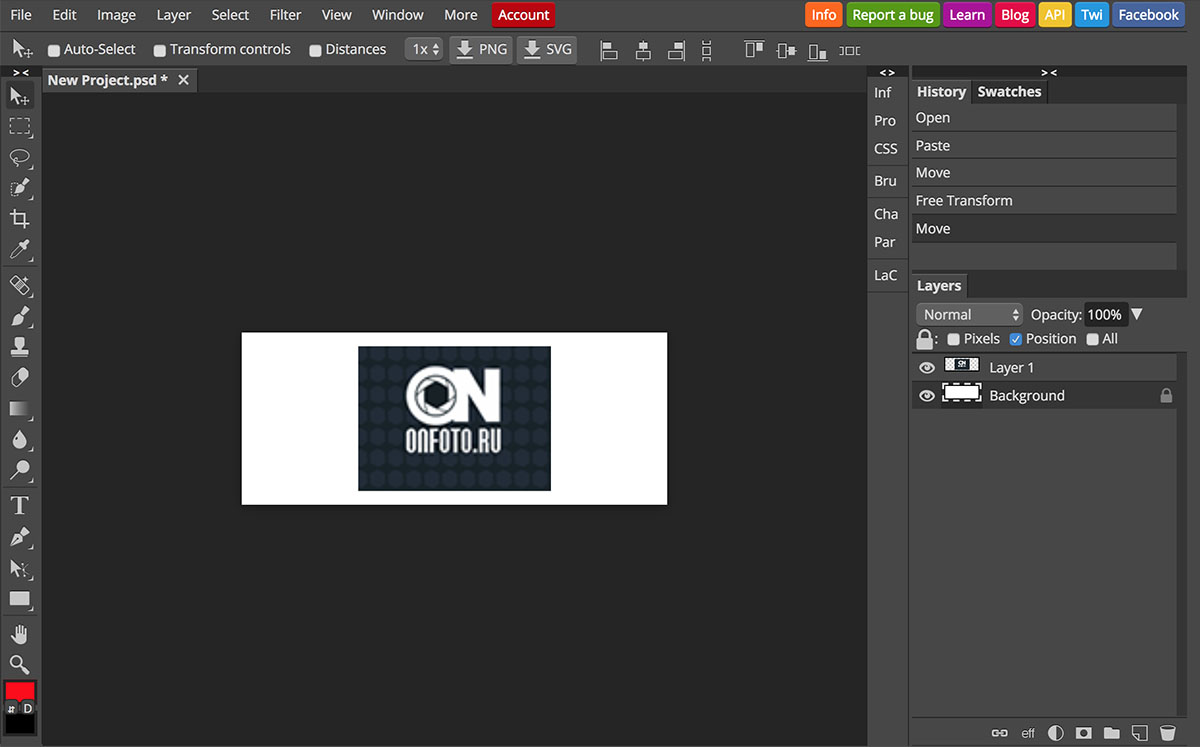Expand the Opacity slider arrow
The image size is (1200, 747).
pyautogui.click(x=1136, y=315)
